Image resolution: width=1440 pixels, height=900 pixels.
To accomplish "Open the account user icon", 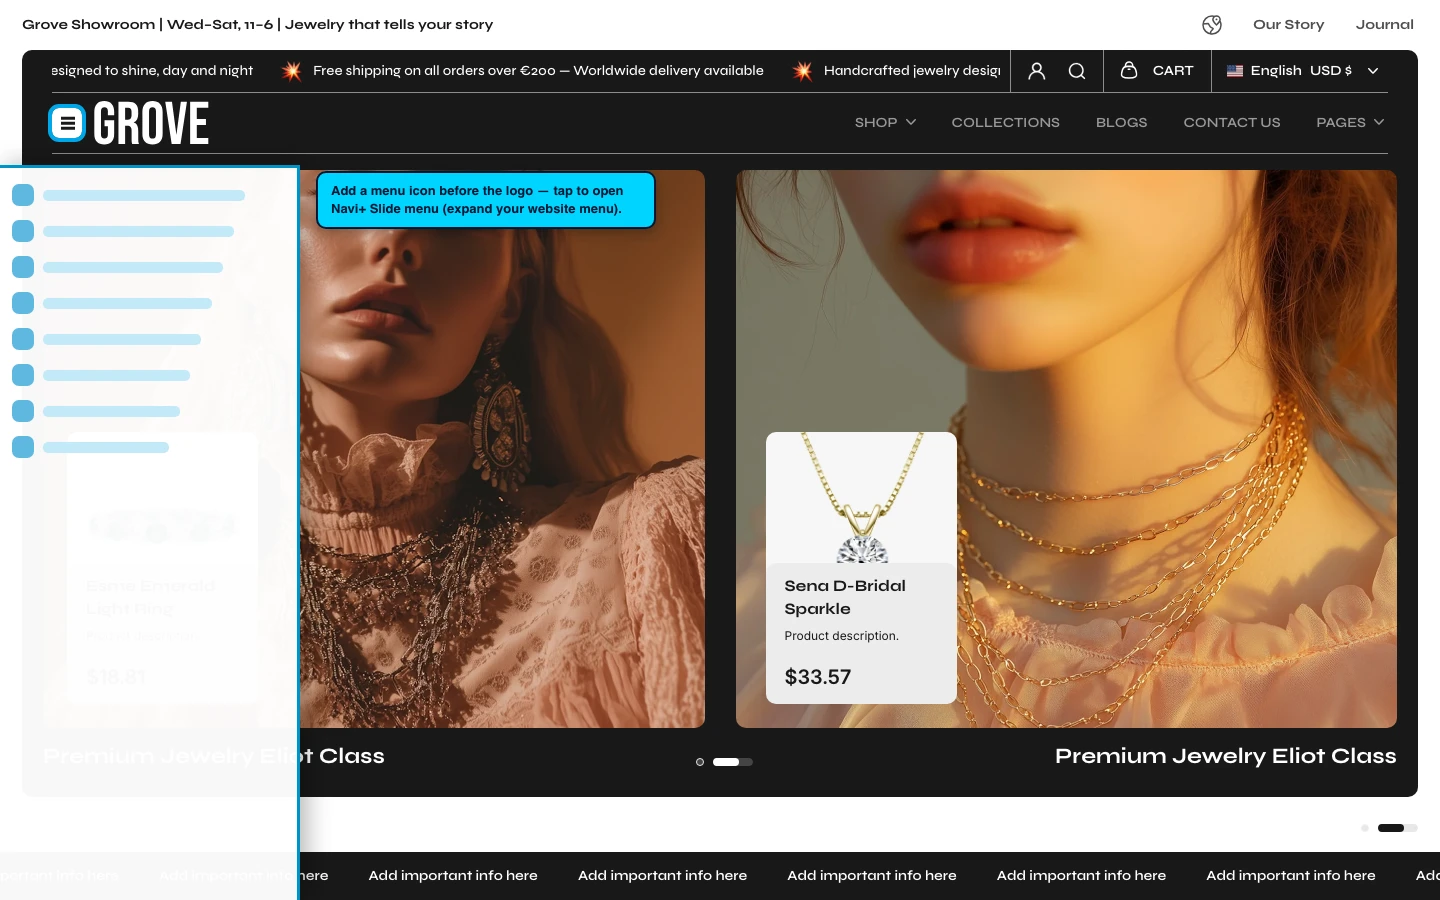I will coord(1037,71).
